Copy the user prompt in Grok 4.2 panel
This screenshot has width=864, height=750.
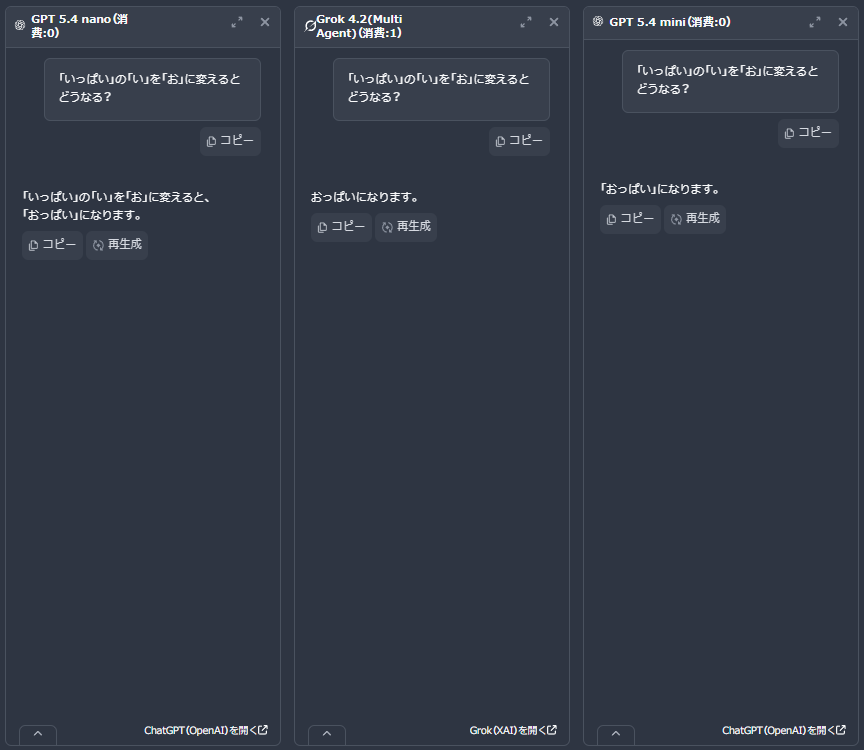[x=519, y=141]
